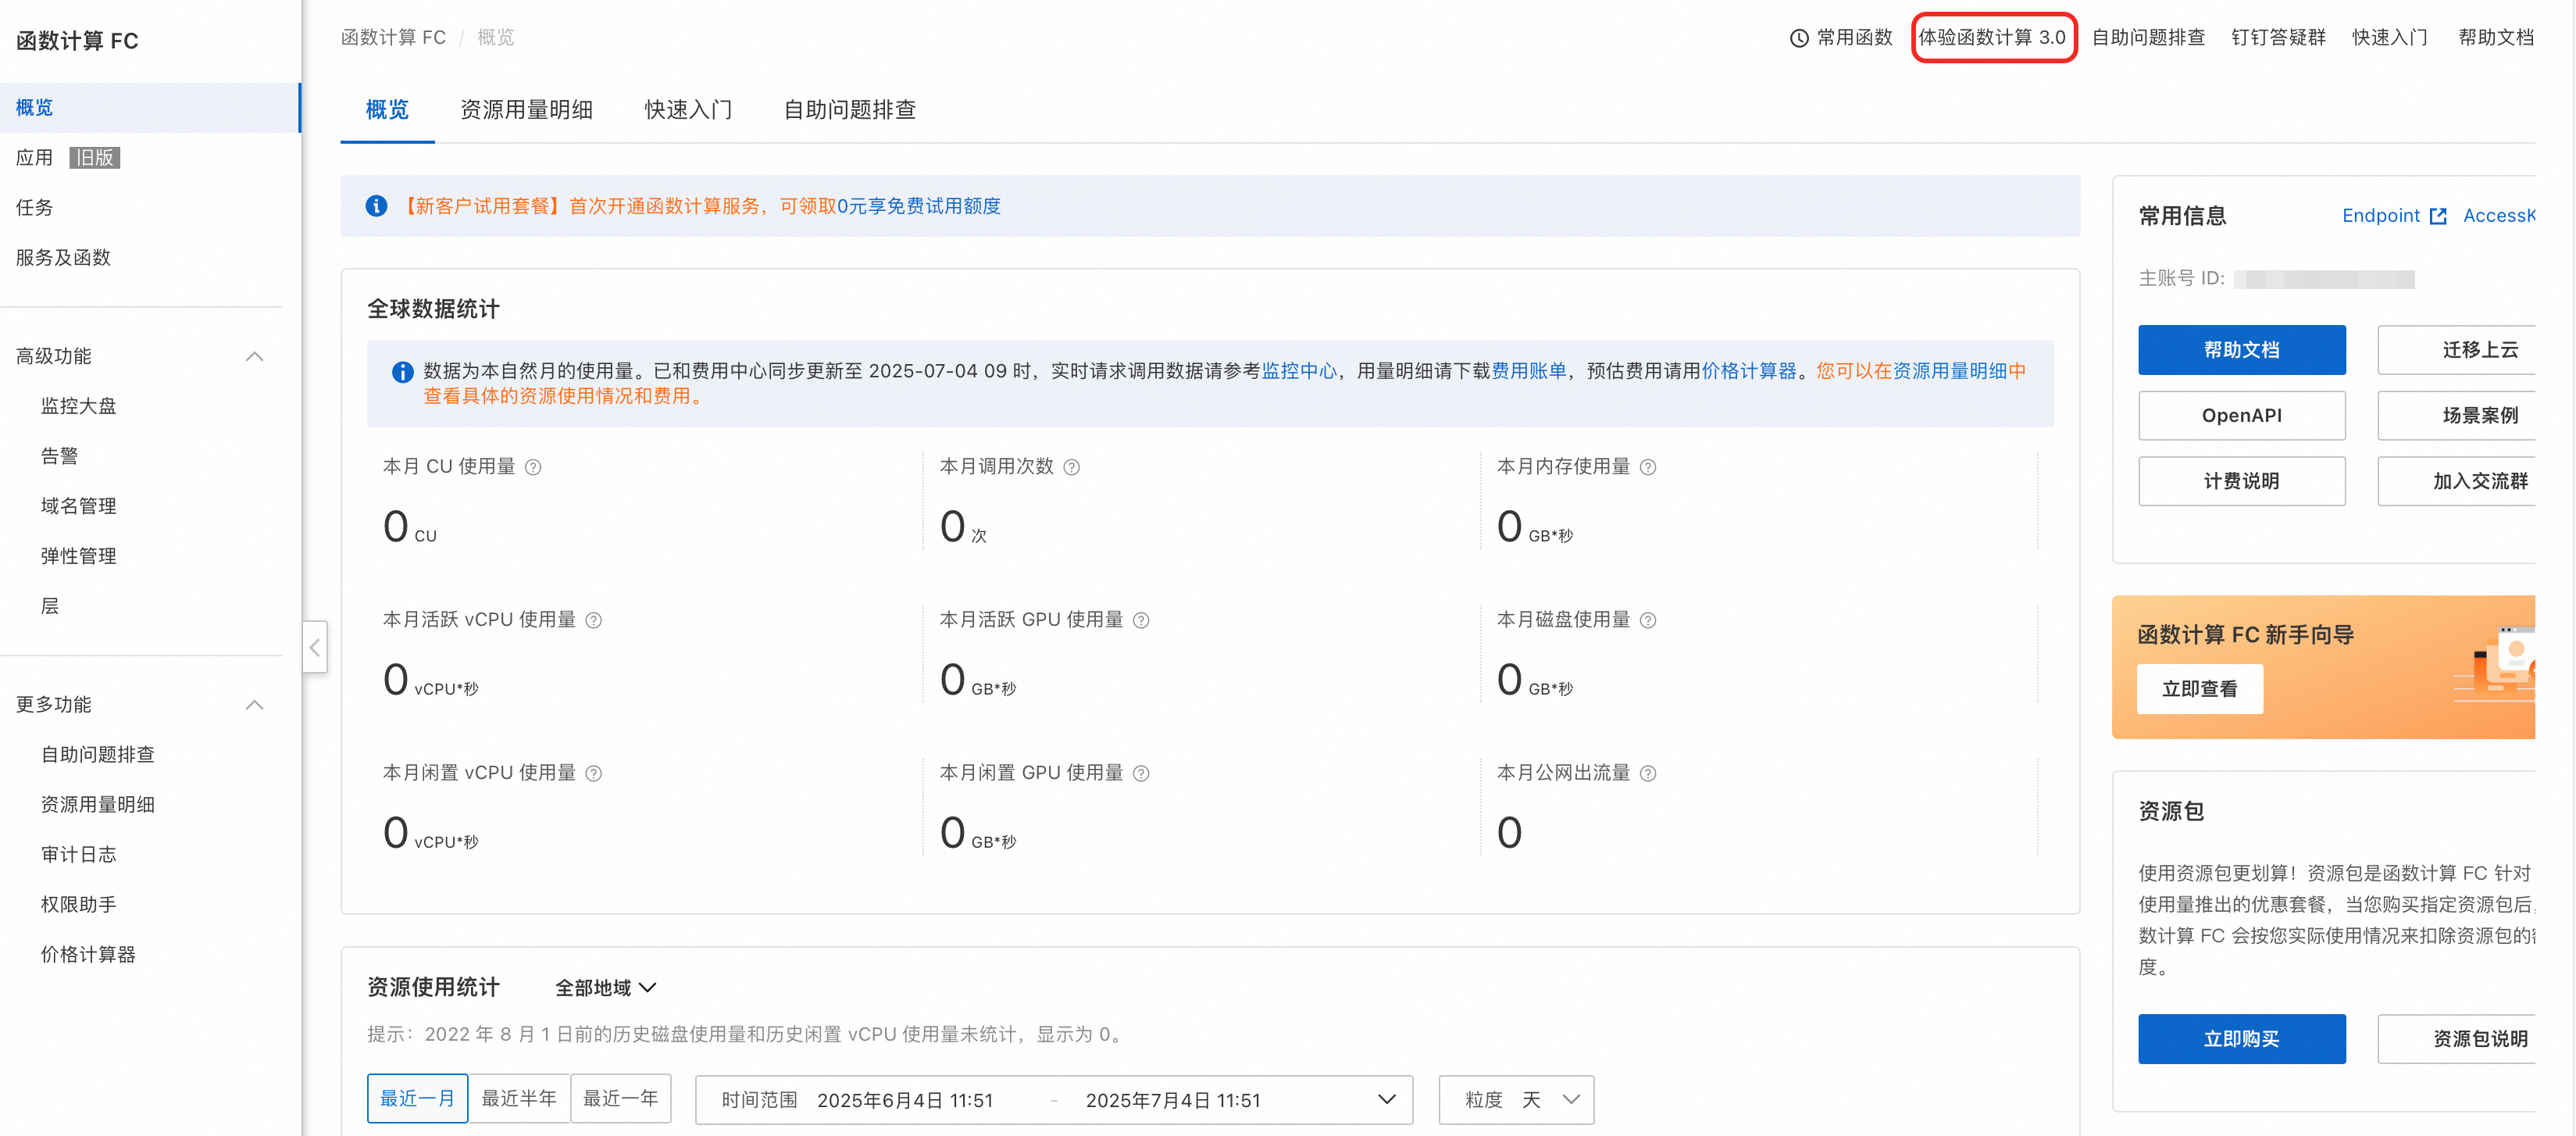Click help icon beside 本月公网出流量

click(x=1648, y=773)
